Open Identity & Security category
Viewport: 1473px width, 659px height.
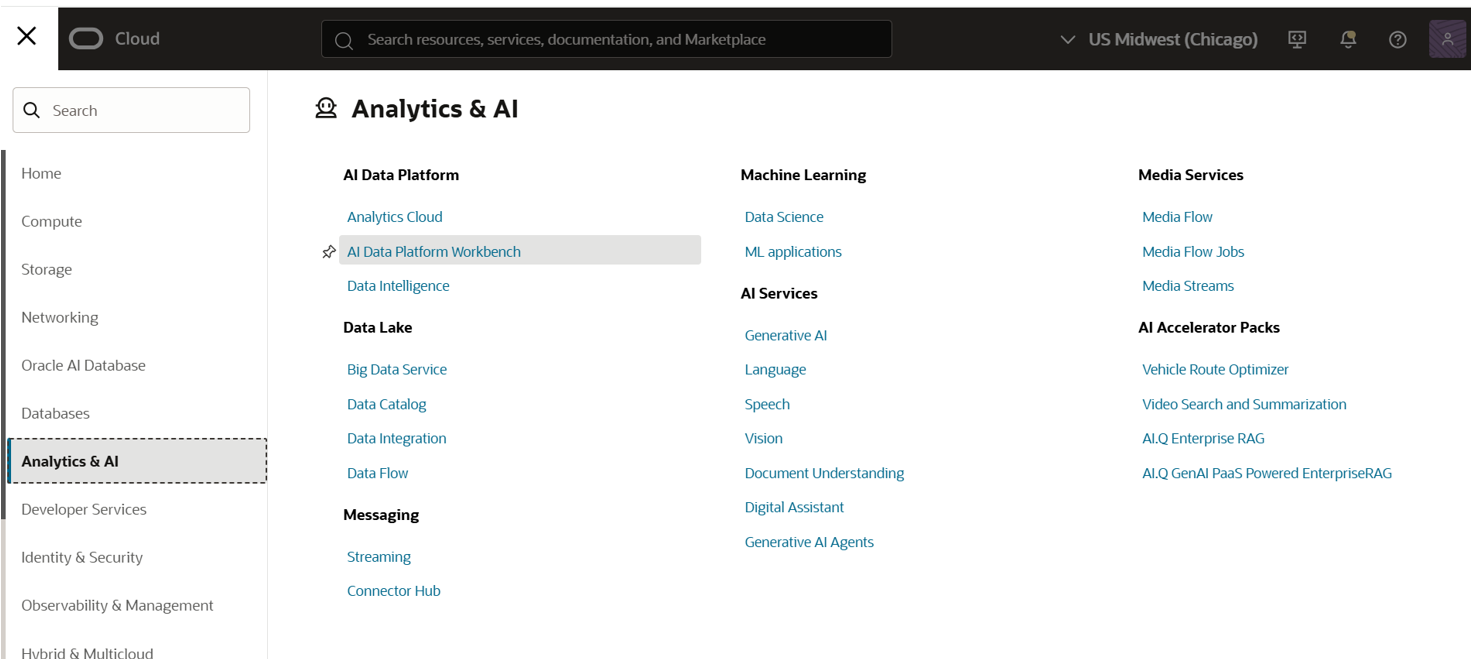[82, 557]
